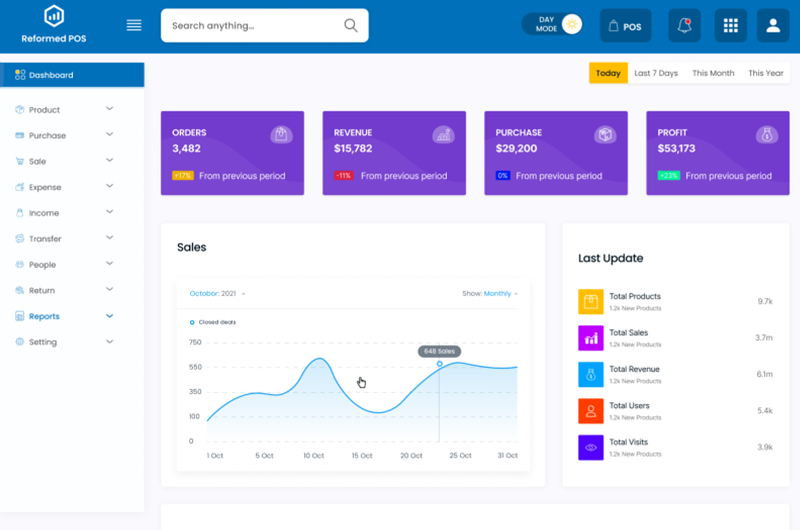Click the Total Products row label

(x=635, y=296)
